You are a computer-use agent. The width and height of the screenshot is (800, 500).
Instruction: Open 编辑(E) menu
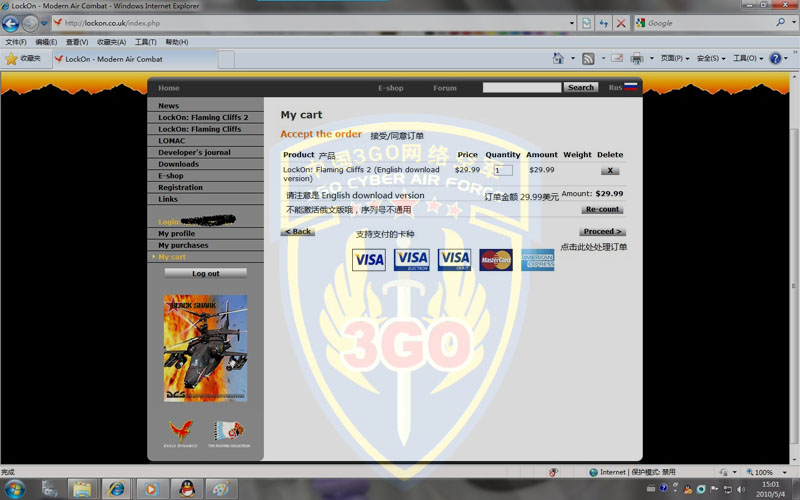tap(46, 42)
